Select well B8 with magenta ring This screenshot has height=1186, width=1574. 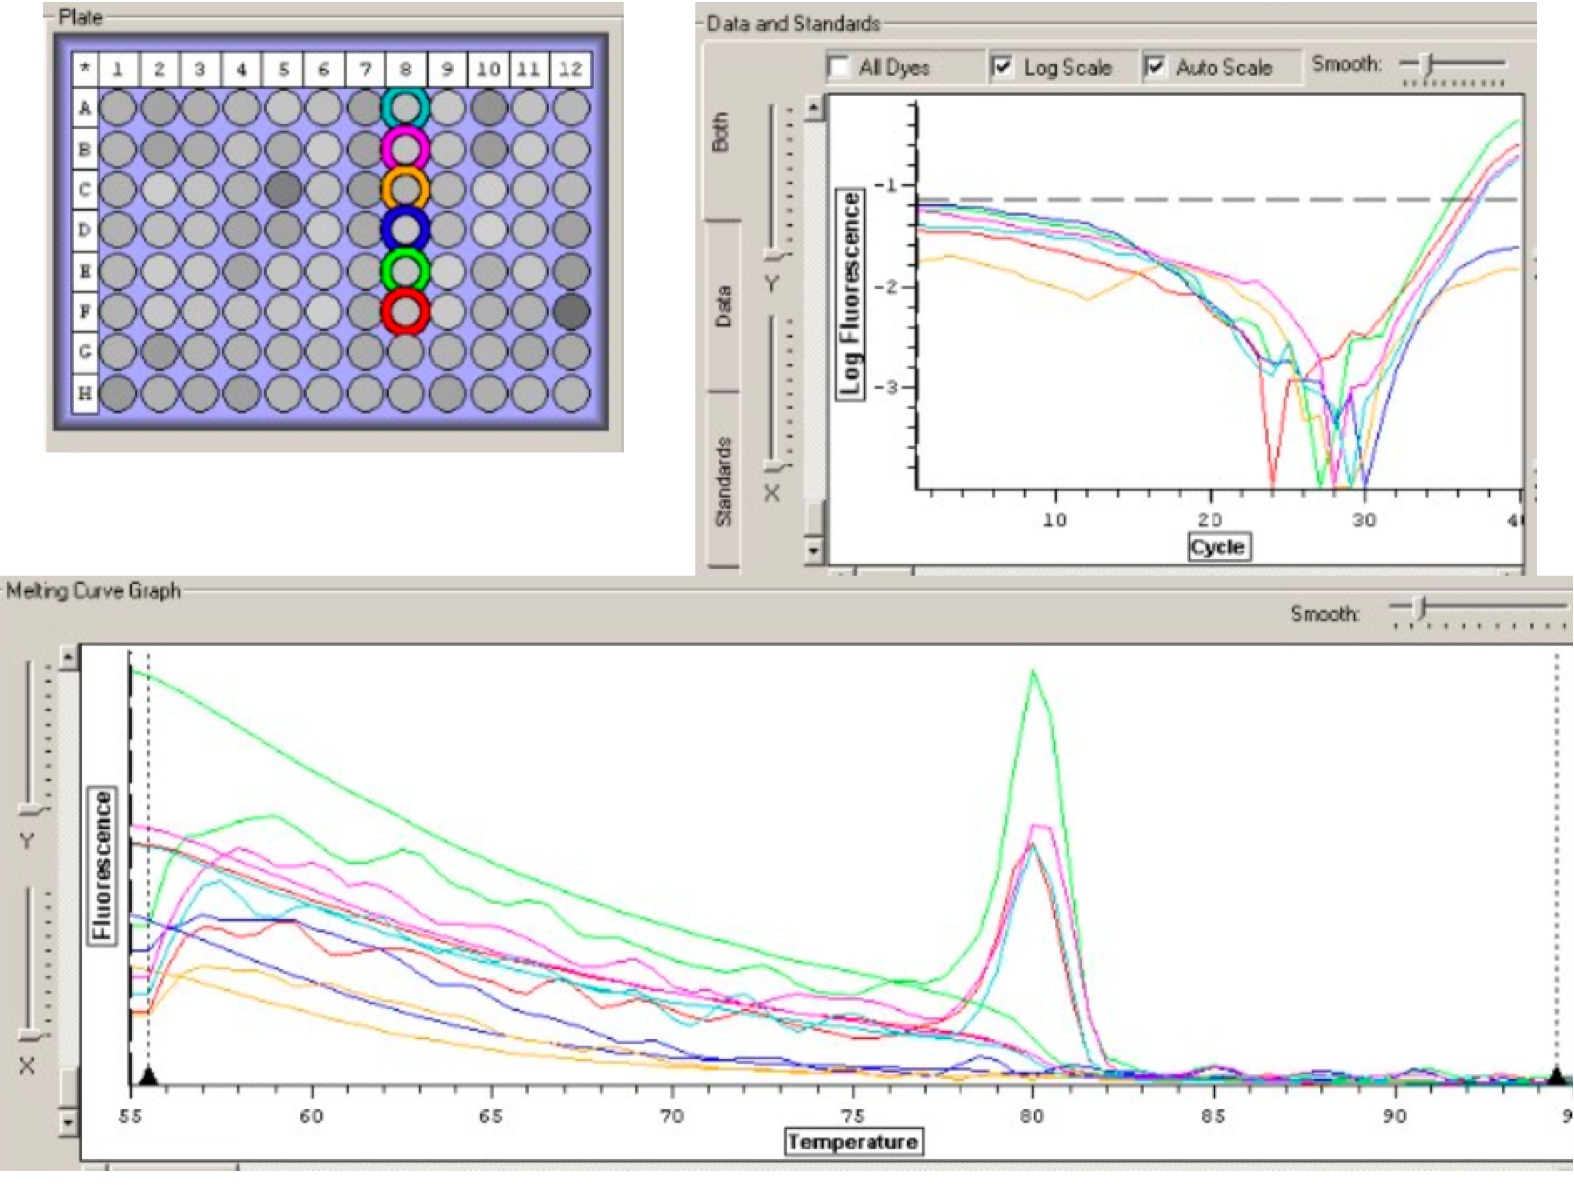[x=405, y=149]
